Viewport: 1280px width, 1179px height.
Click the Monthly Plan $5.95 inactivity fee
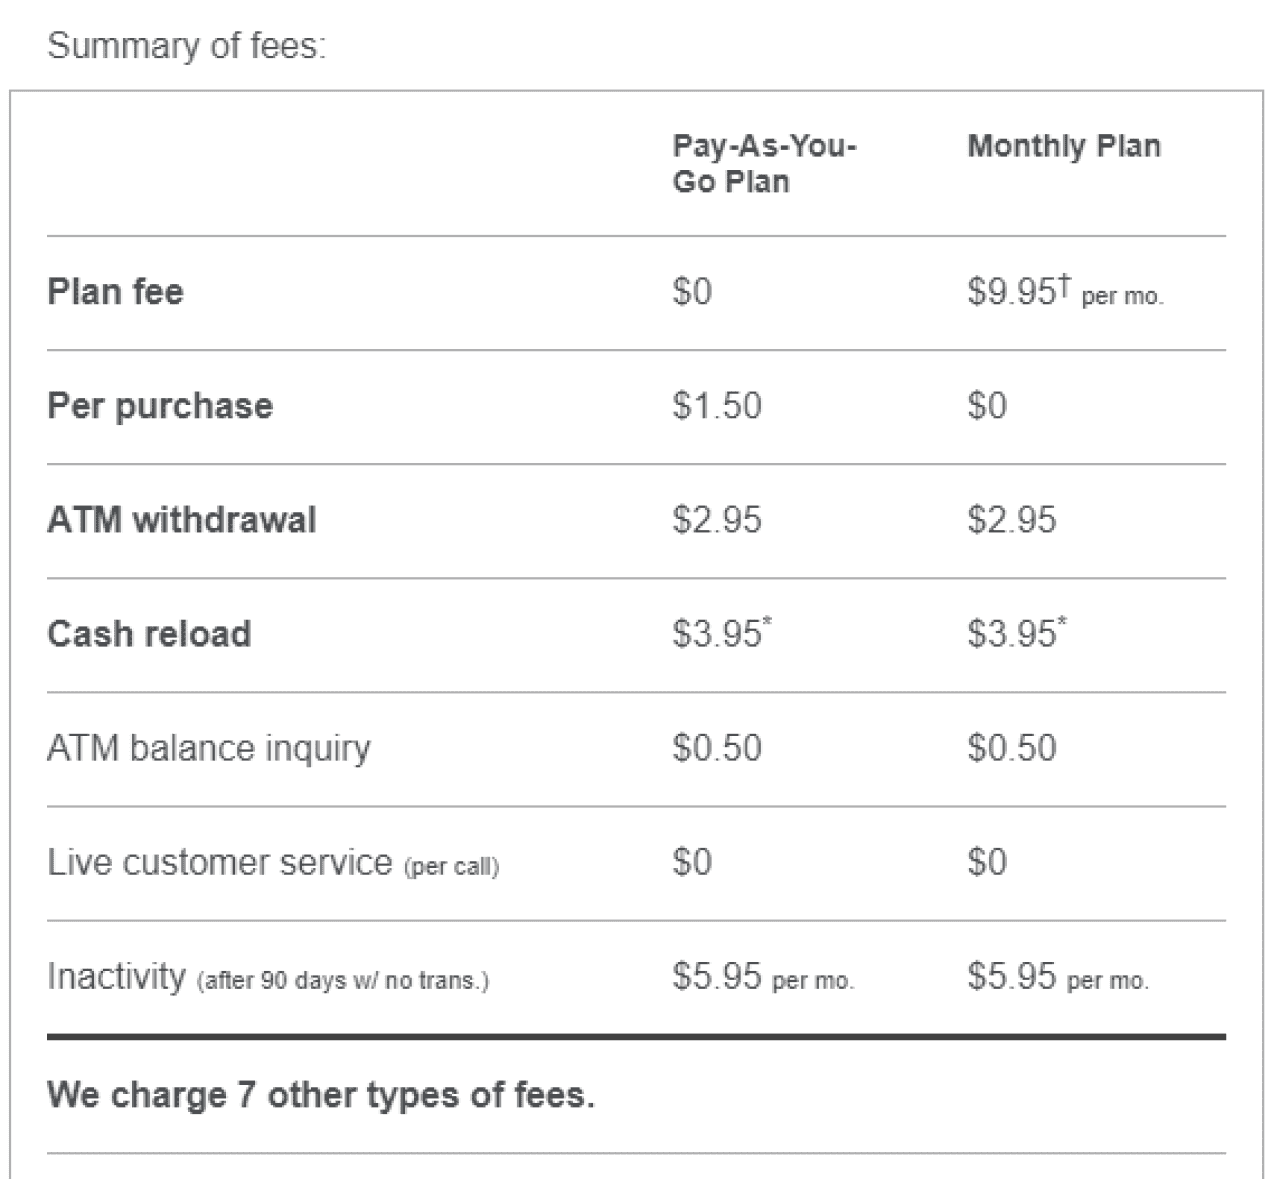pos(1058,976)
